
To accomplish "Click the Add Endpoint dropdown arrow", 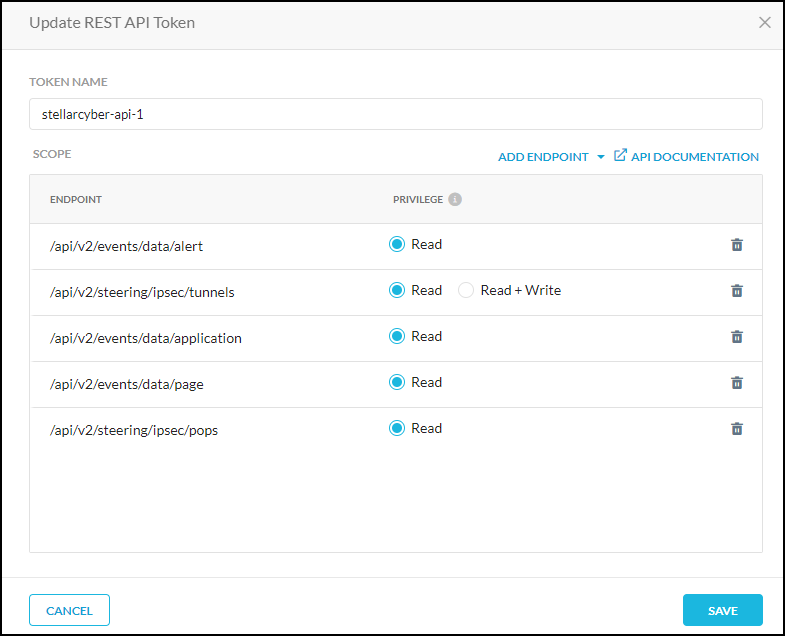I will [x=600, y=157].
